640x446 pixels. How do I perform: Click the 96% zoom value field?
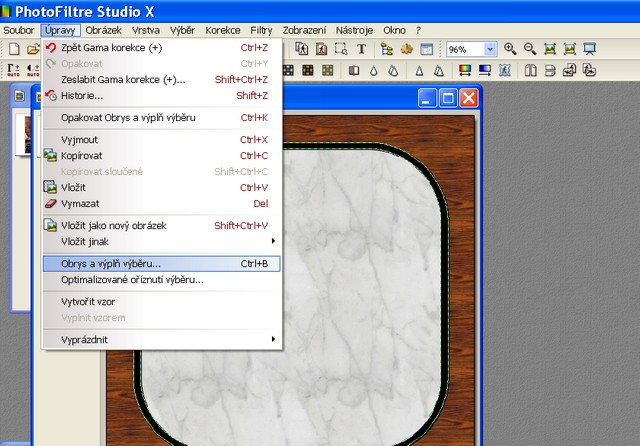click(x=465, y=49)
